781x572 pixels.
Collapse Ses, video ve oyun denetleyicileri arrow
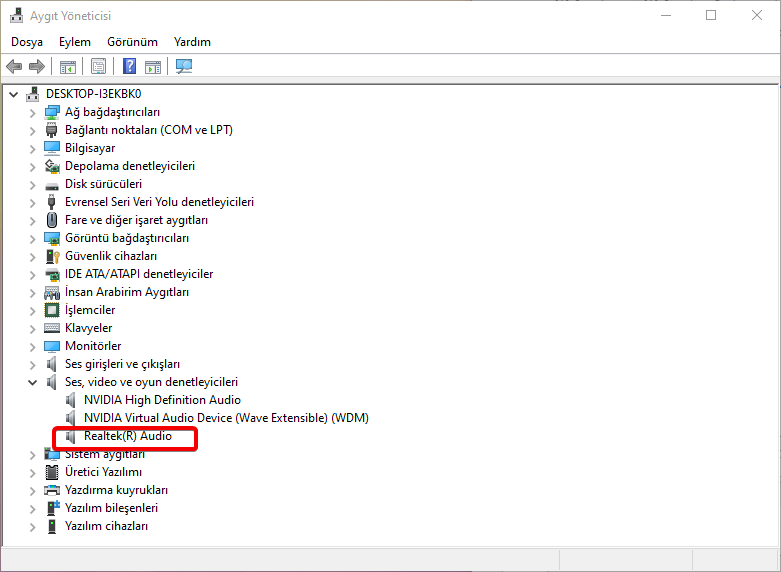pos(32,383)
